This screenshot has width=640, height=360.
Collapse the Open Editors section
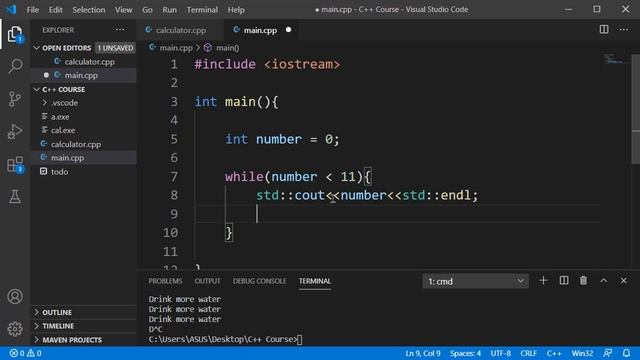point(84,48)
